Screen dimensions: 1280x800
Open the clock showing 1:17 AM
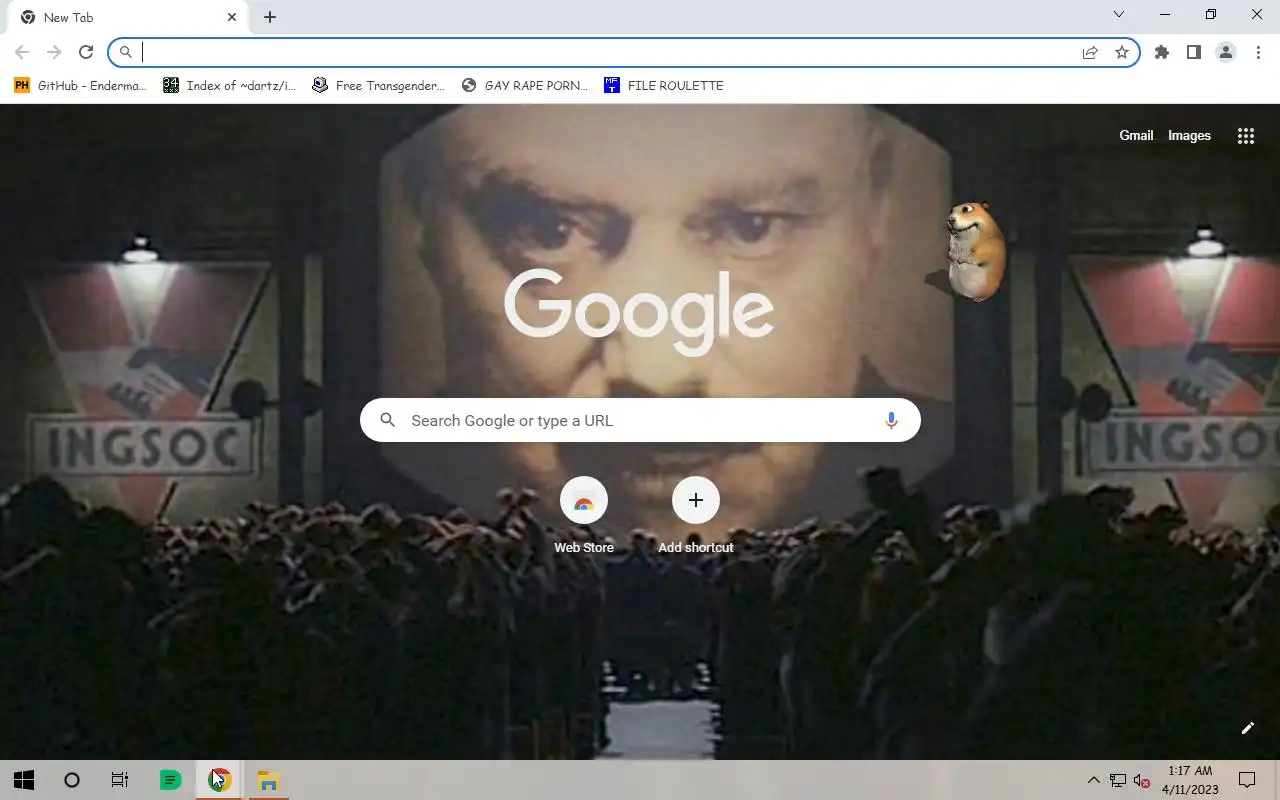(x=1190, y=780)
